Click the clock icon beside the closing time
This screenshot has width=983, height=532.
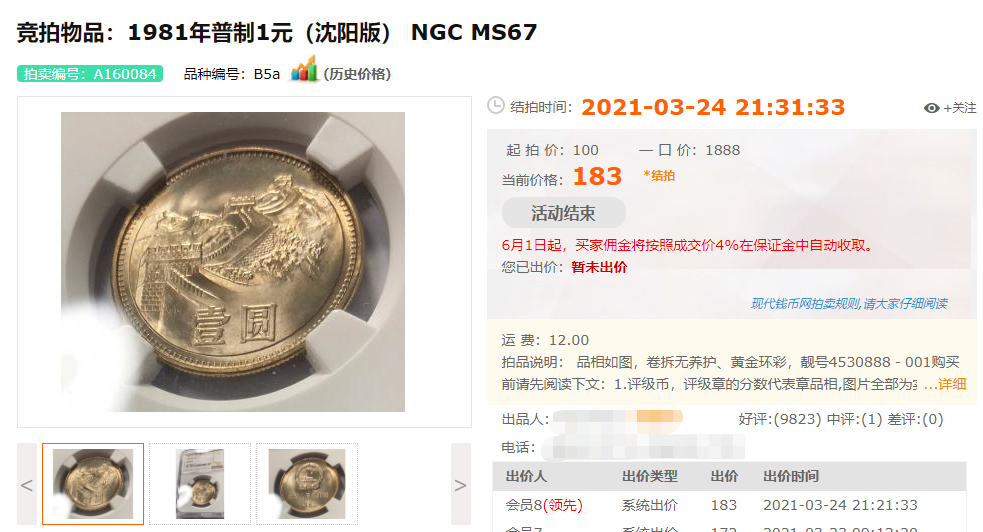point(496,105)
